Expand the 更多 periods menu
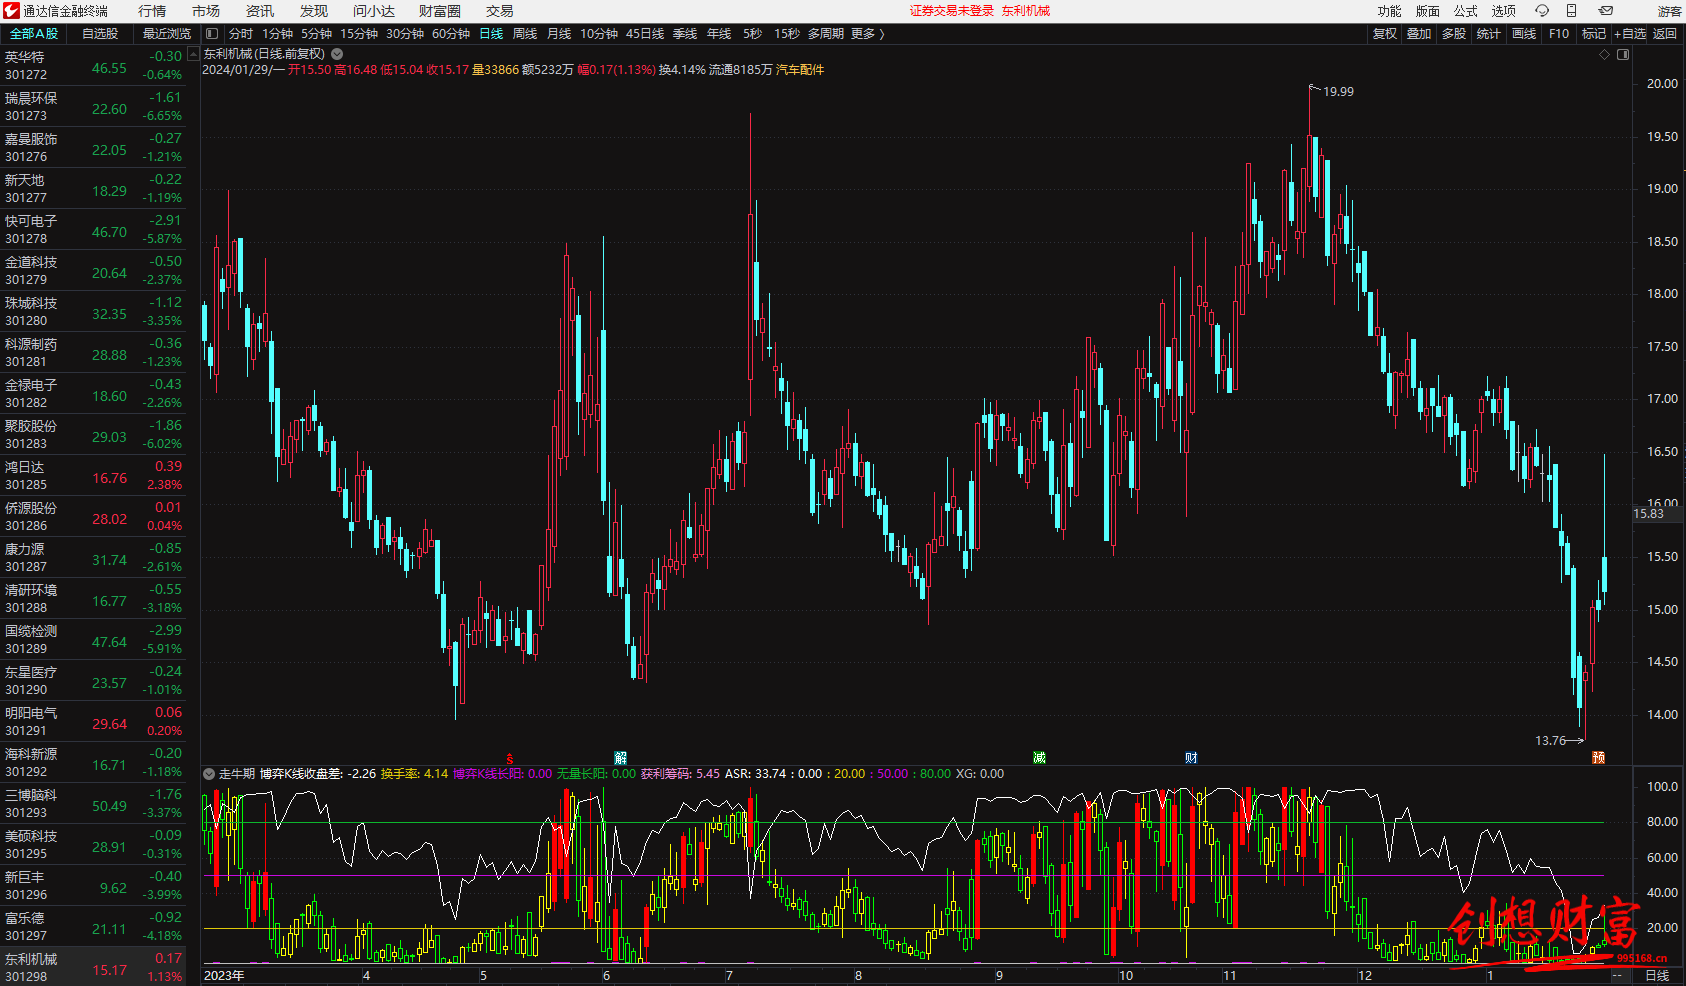The width and height of the screenshot is (1686, 986). coord(867,34)
